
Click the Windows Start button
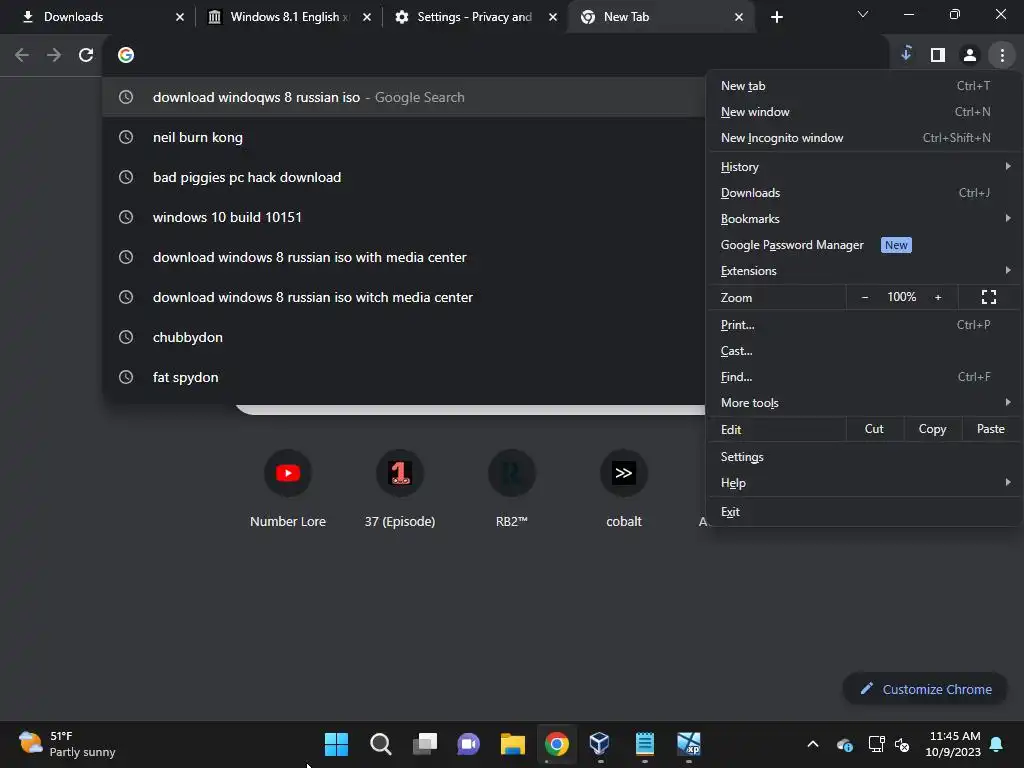coord(336,744)
